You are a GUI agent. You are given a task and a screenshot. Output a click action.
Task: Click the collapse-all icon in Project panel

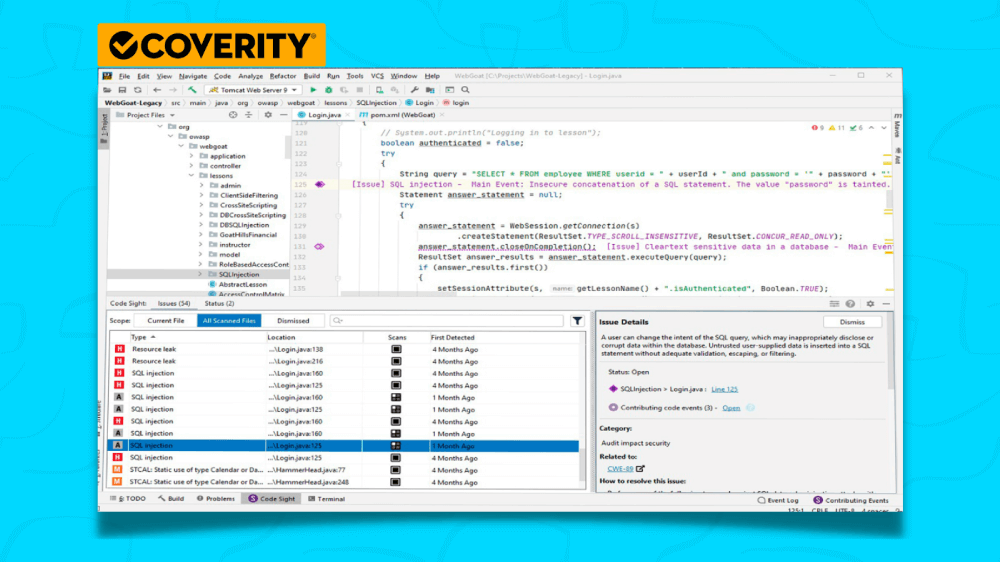(x=249, y=115)
